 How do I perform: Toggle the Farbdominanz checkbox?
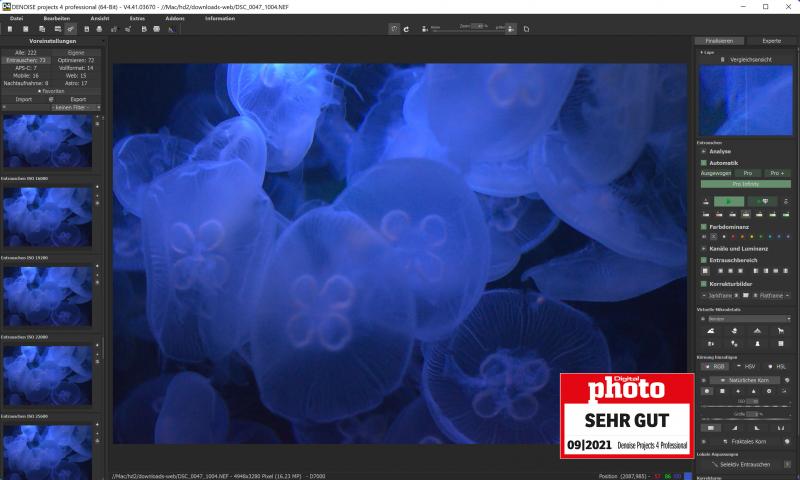(x=703, y=226)
